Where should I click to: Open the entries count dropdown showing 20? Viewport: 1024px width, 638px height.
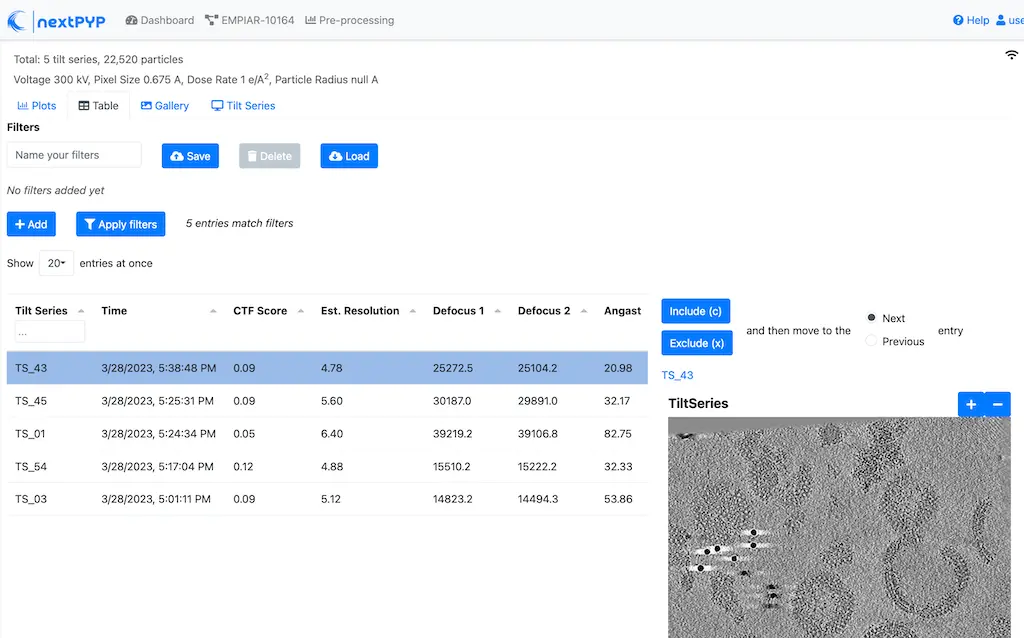[56, 263]
